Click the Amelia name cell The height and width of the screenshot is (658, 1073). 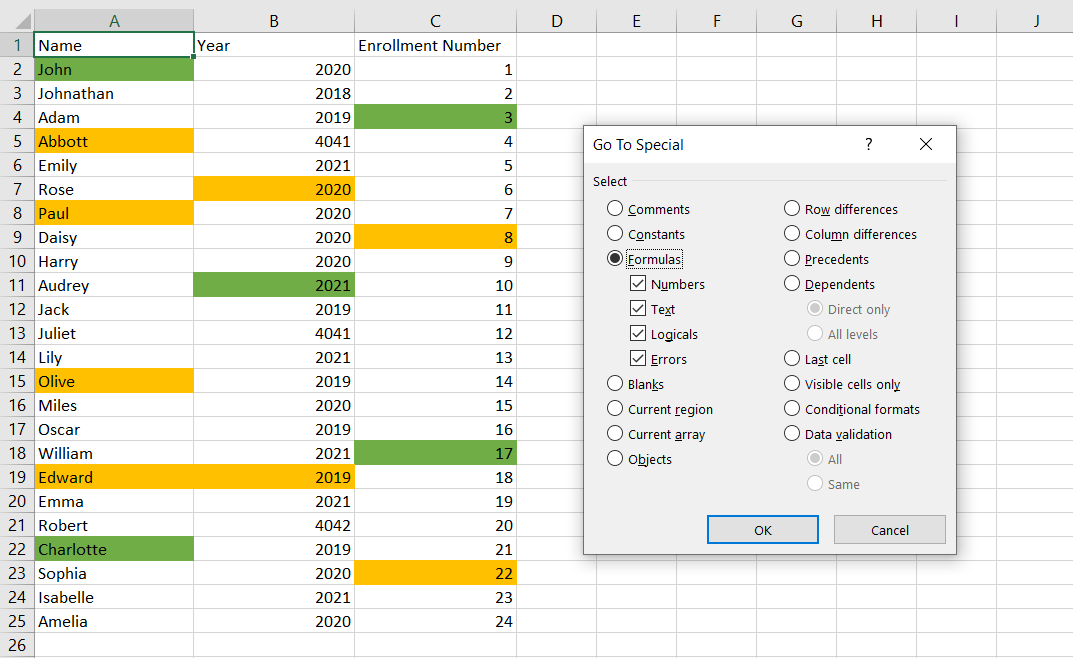click(114, 621)
